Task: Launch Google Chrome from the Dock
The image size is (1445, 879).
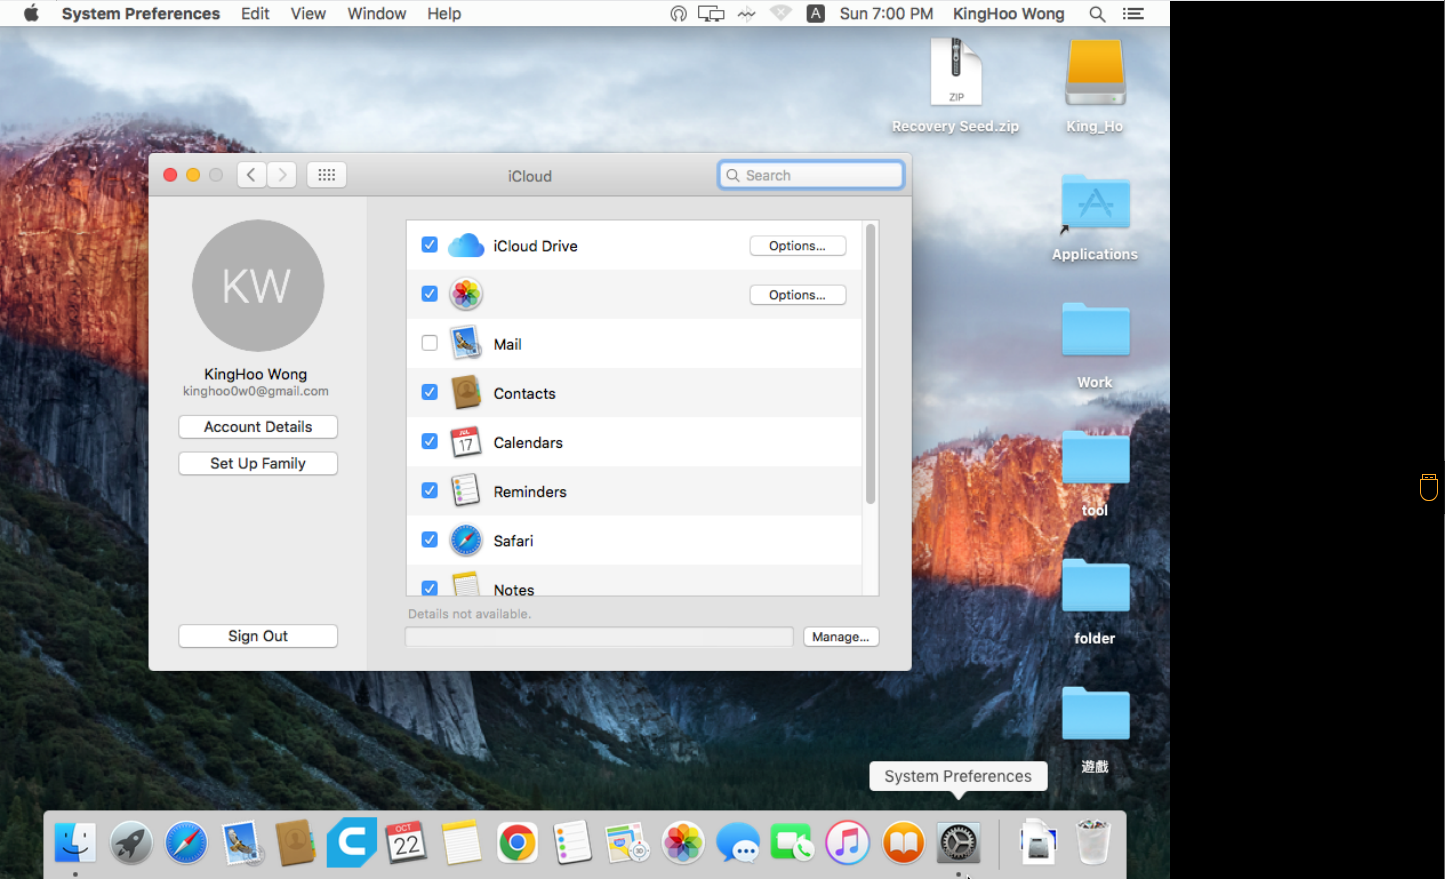Action: point(517,843)
